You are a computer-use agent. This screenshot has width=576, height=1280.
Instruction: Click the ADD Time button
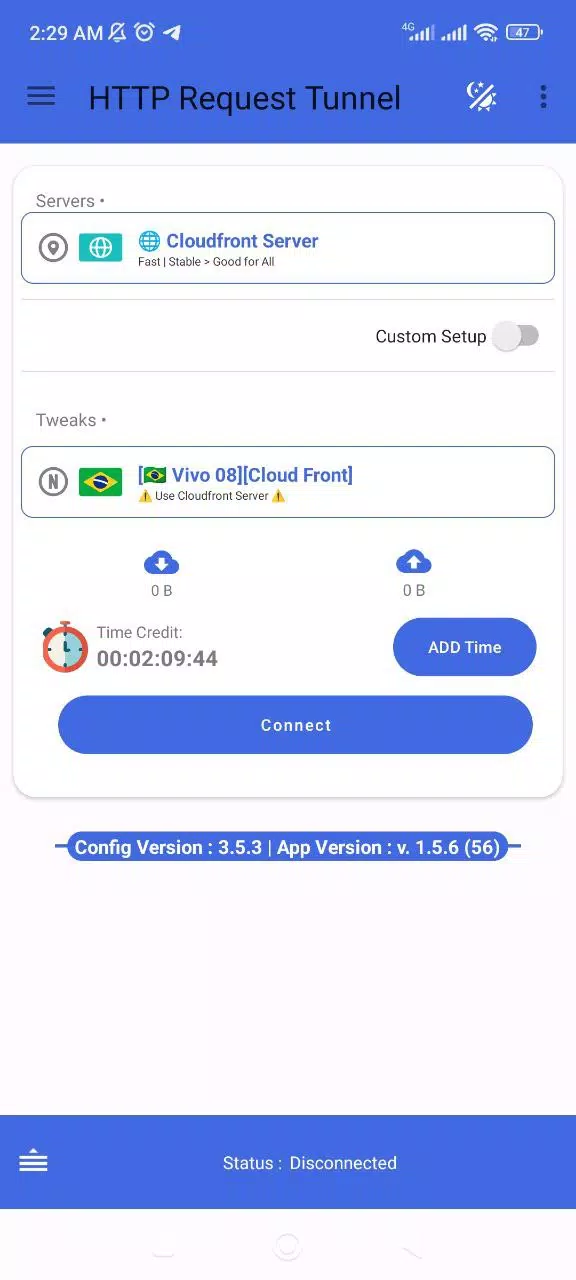pos(465,647)
